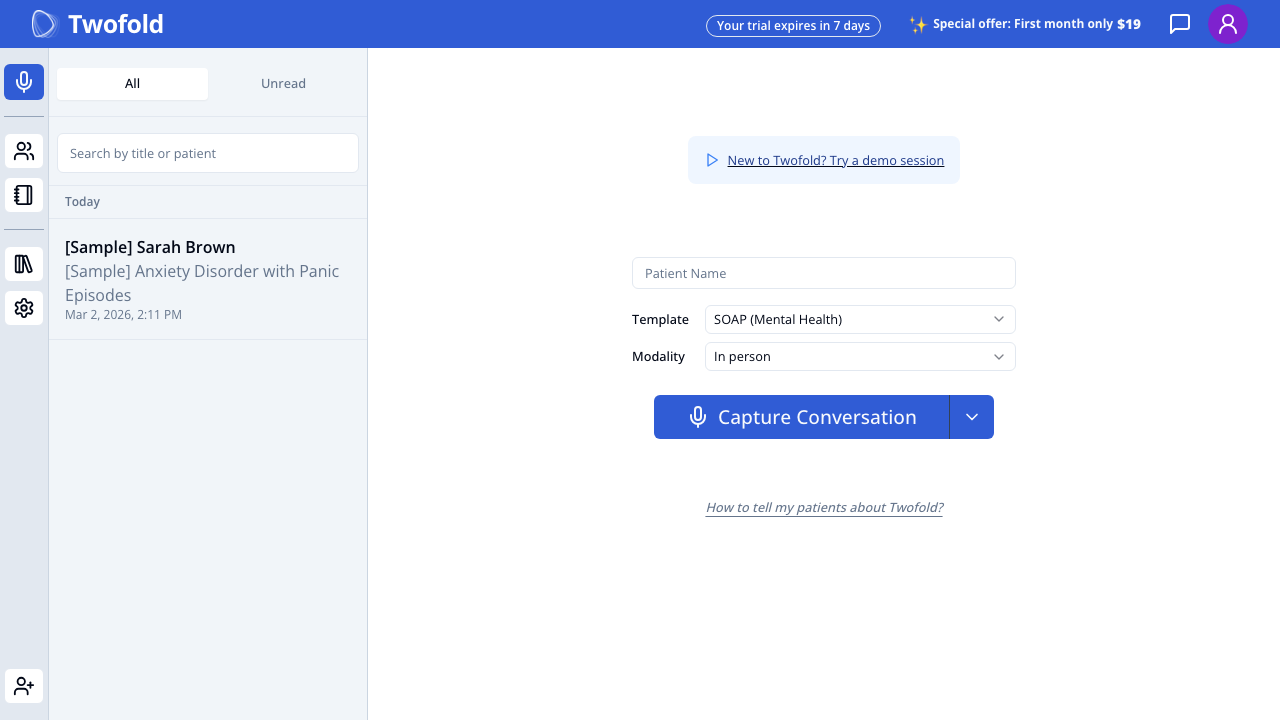
Task: Switch to the All tab
Action: 132,84
